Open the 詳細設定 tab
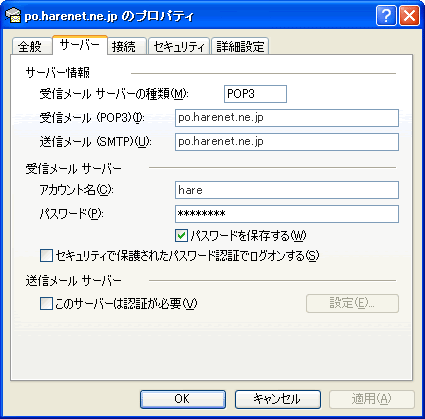 [x=240, y=46]
